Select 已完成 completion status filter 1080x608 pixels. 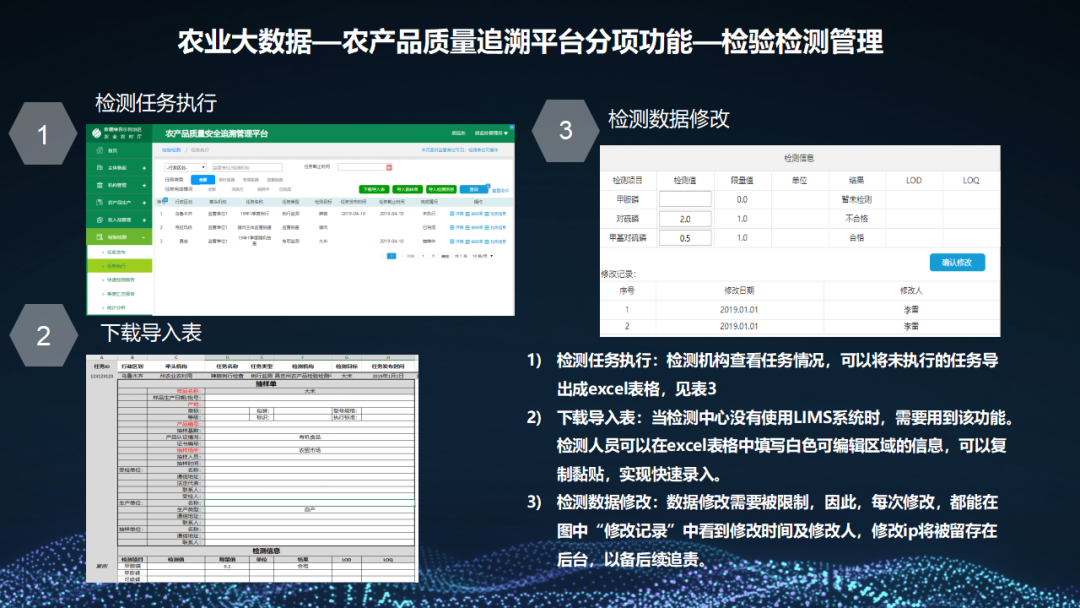[285, 189]
